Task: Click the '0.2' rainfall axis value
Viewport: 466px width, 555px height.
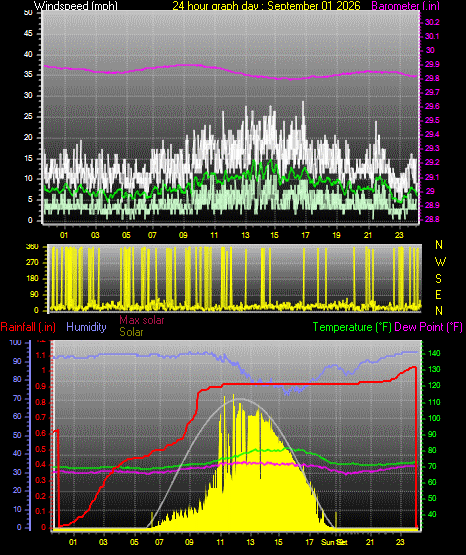Action: pos(41,496)
